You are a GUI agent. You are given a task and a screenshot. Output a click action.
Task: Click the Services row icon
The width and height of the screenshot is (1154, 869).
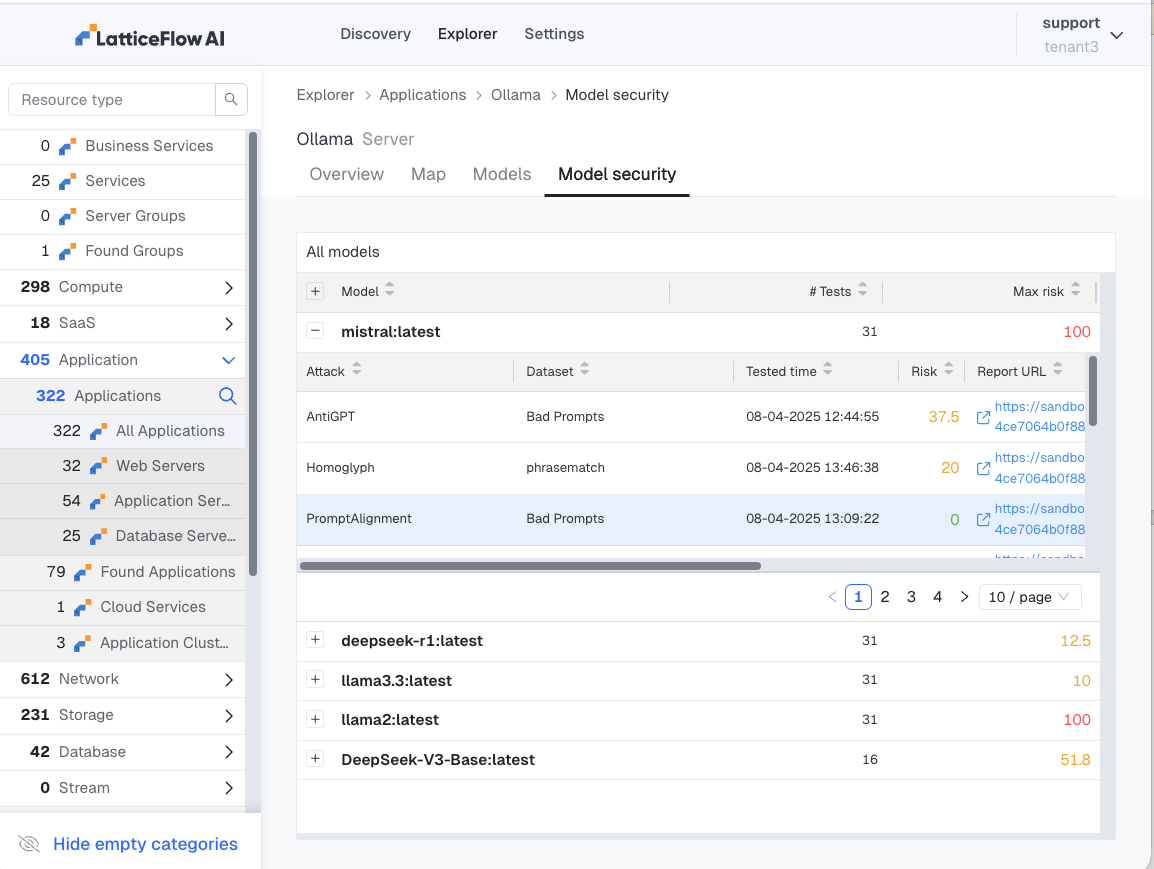67,181
